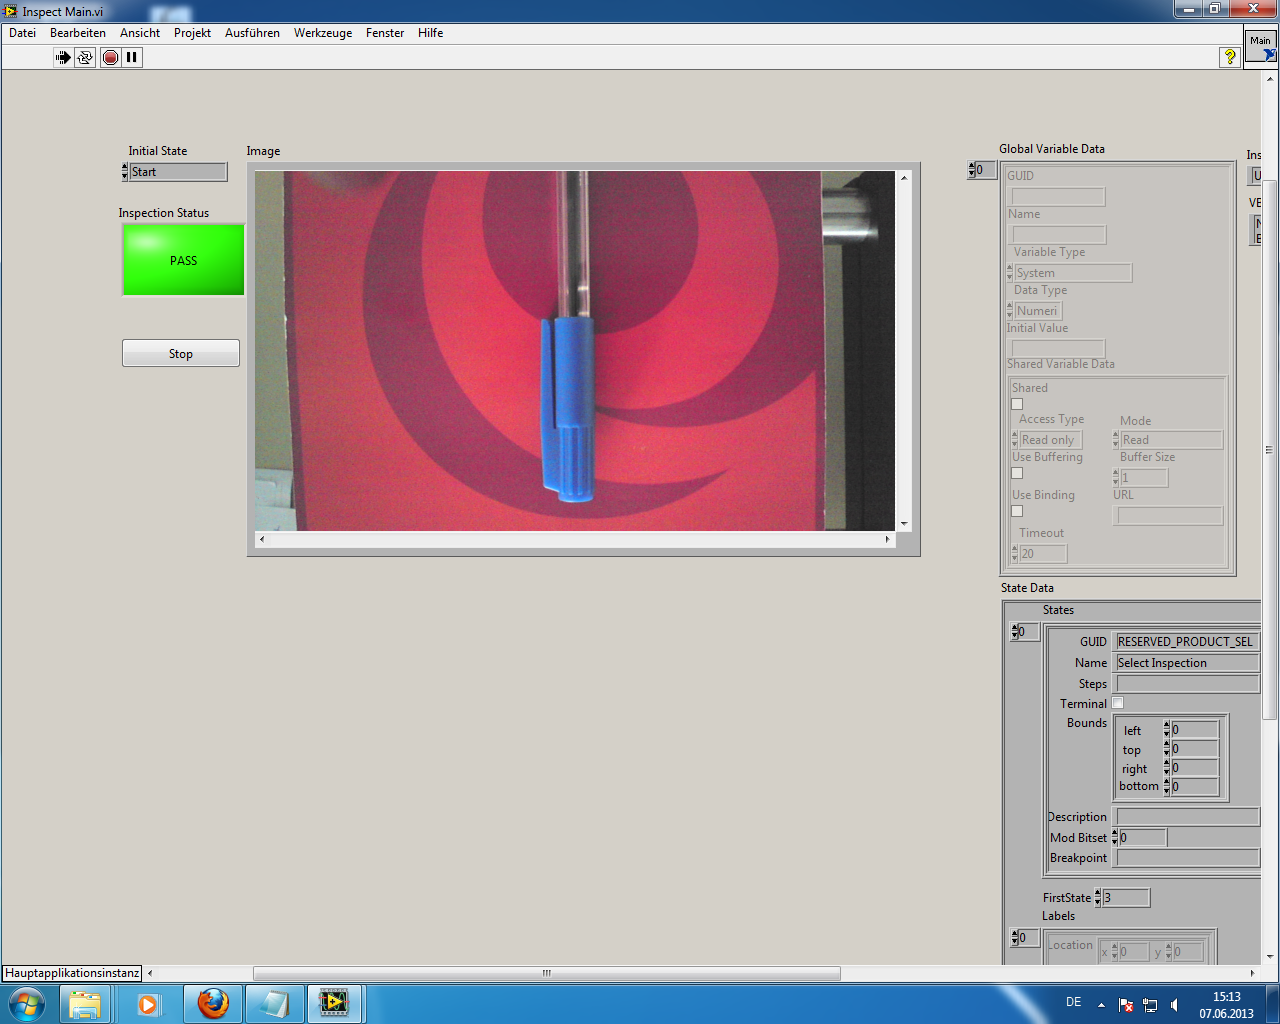The height and width of the screenshot is (1024, 1280).
Task: Click the Mod Bitset numeric field
Action: (1142, 838)
